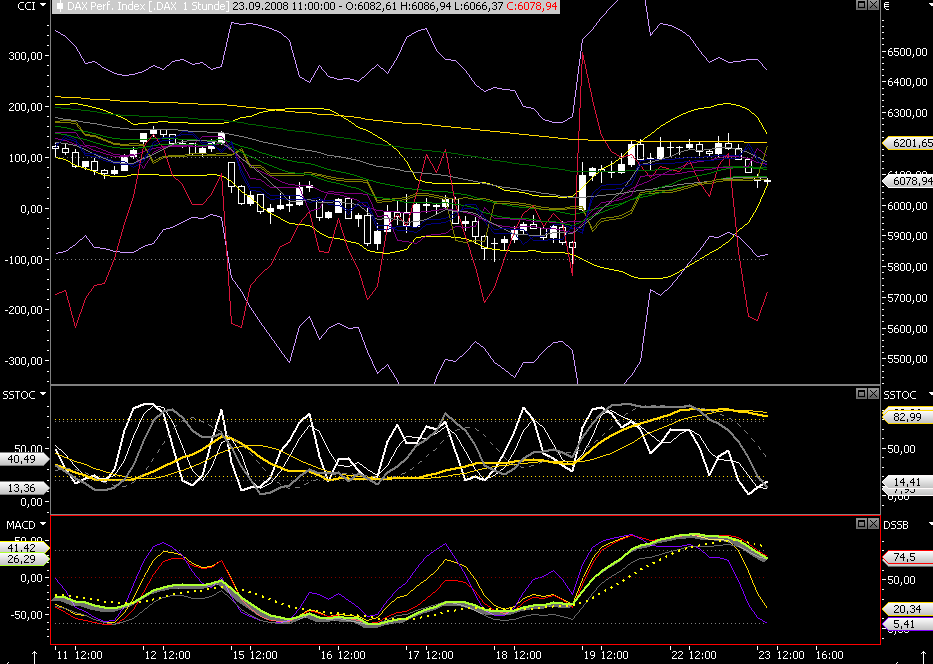Click the 15 12:00 time axis label

[255, 655]
